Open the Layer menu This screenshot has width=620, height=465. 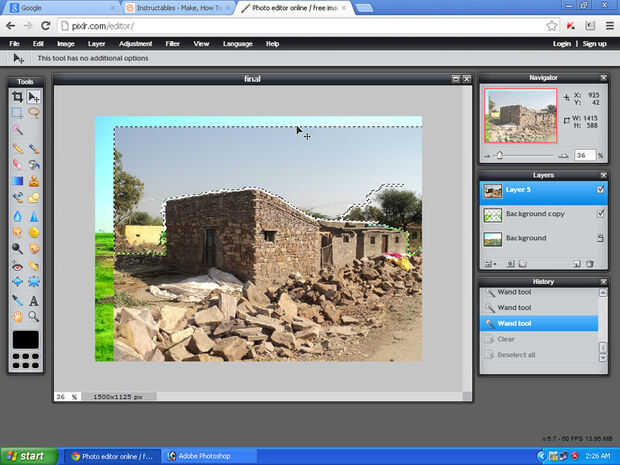[x=96, y=44]
